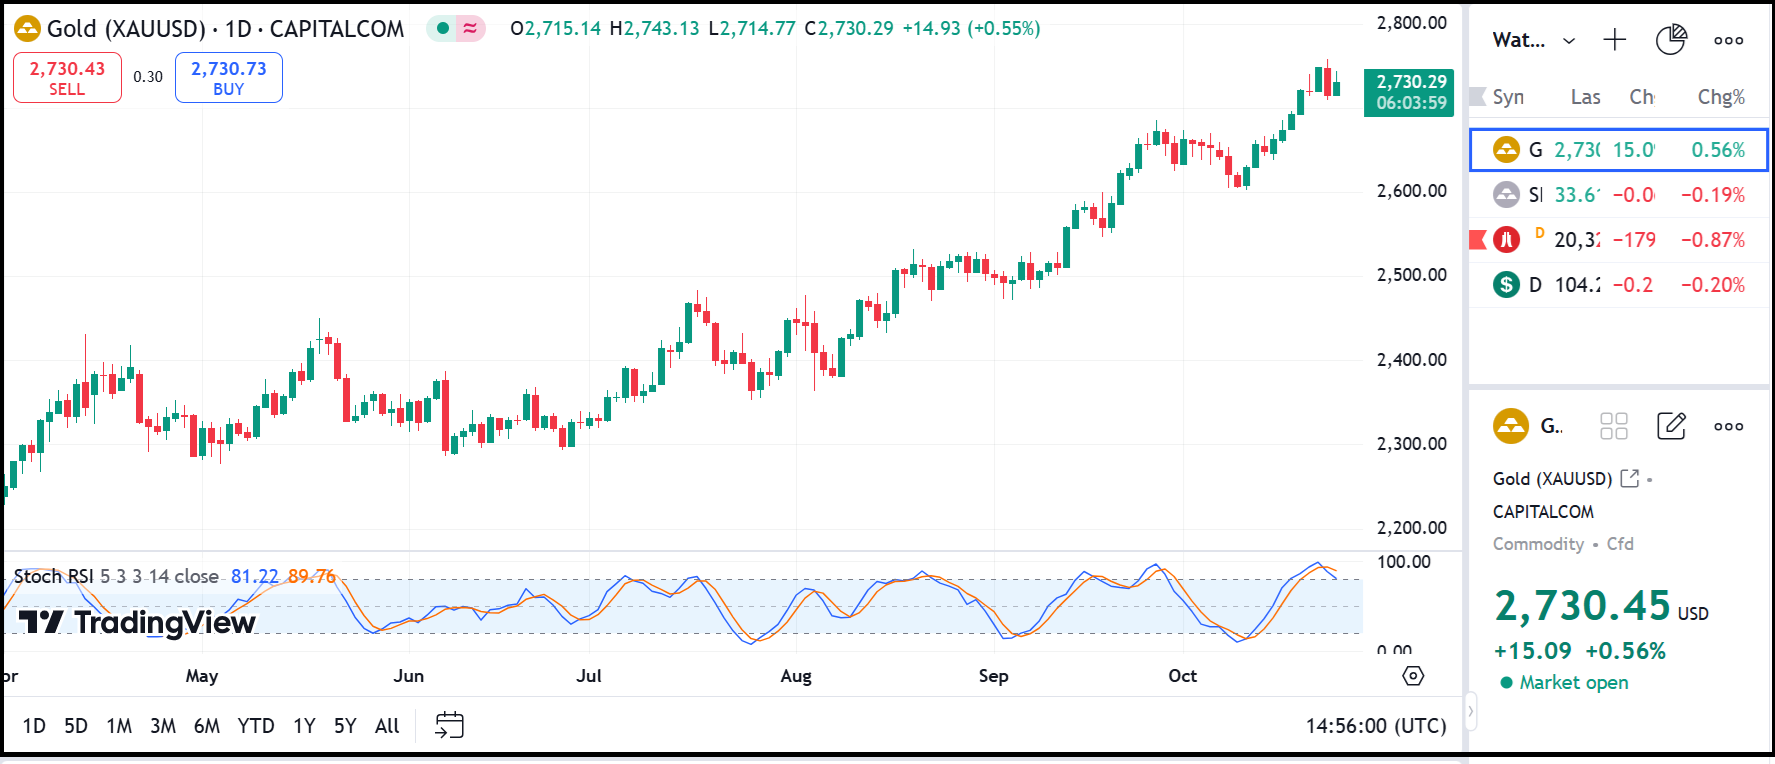Click the add symbol plus icon
The image size is (1775, 764).
click(x=1614, y=40)
